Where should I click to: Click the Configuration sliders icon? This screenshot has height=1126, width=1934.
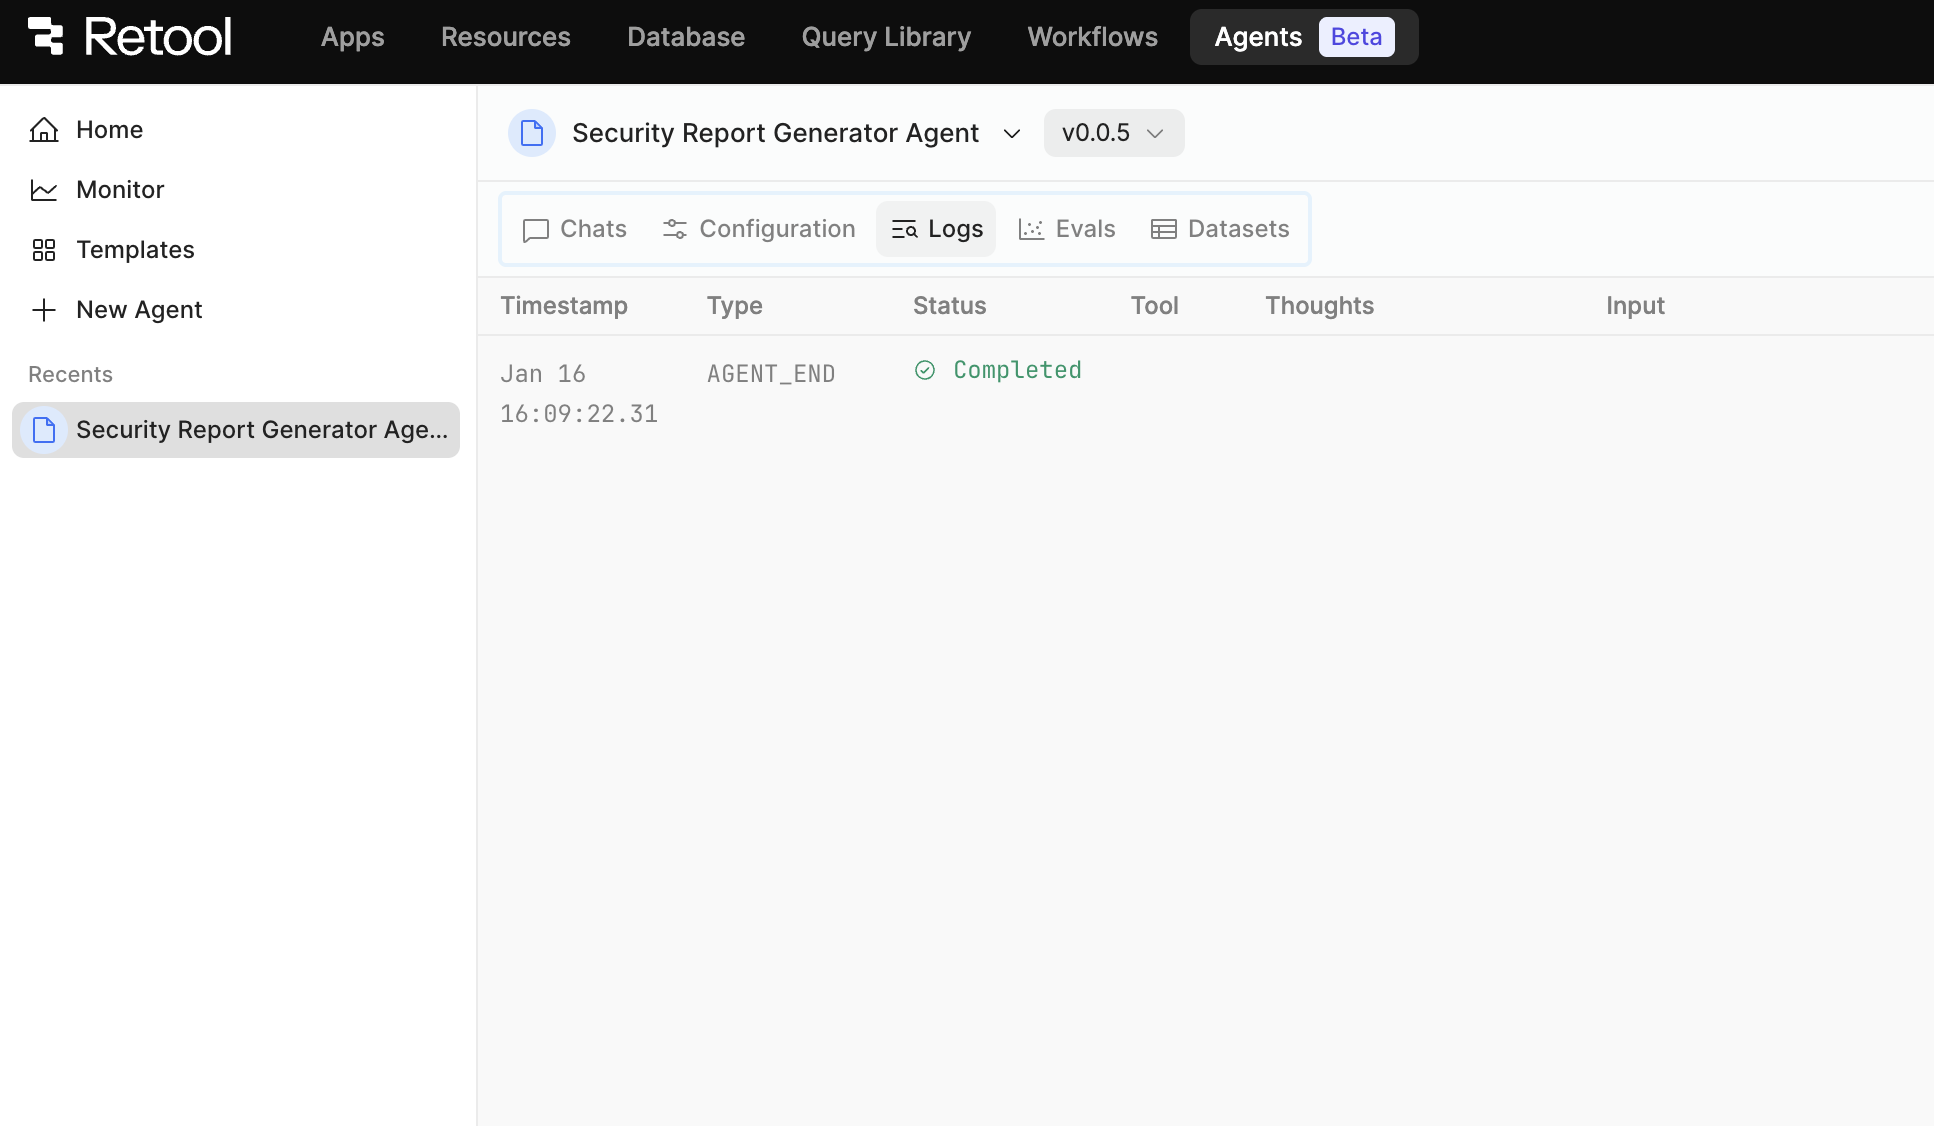[675, 229]
